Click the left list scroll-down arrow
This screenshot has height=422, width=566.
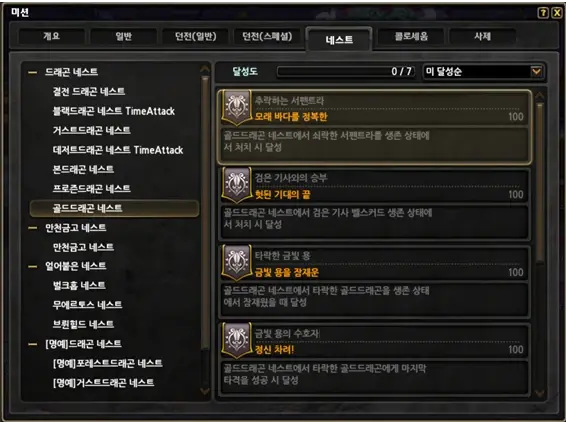(x=205, y=391)
